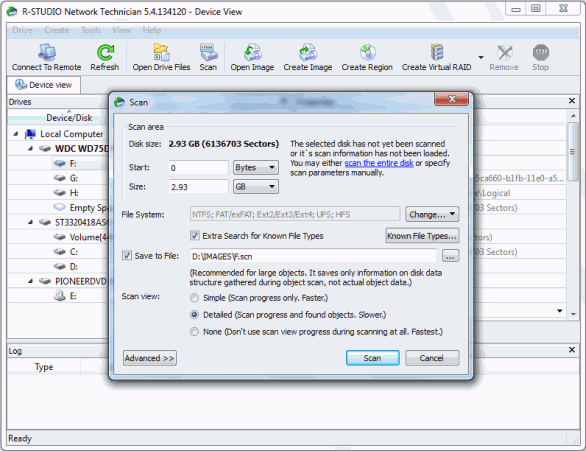Select the Detailed scan view option

click(194, 315)
